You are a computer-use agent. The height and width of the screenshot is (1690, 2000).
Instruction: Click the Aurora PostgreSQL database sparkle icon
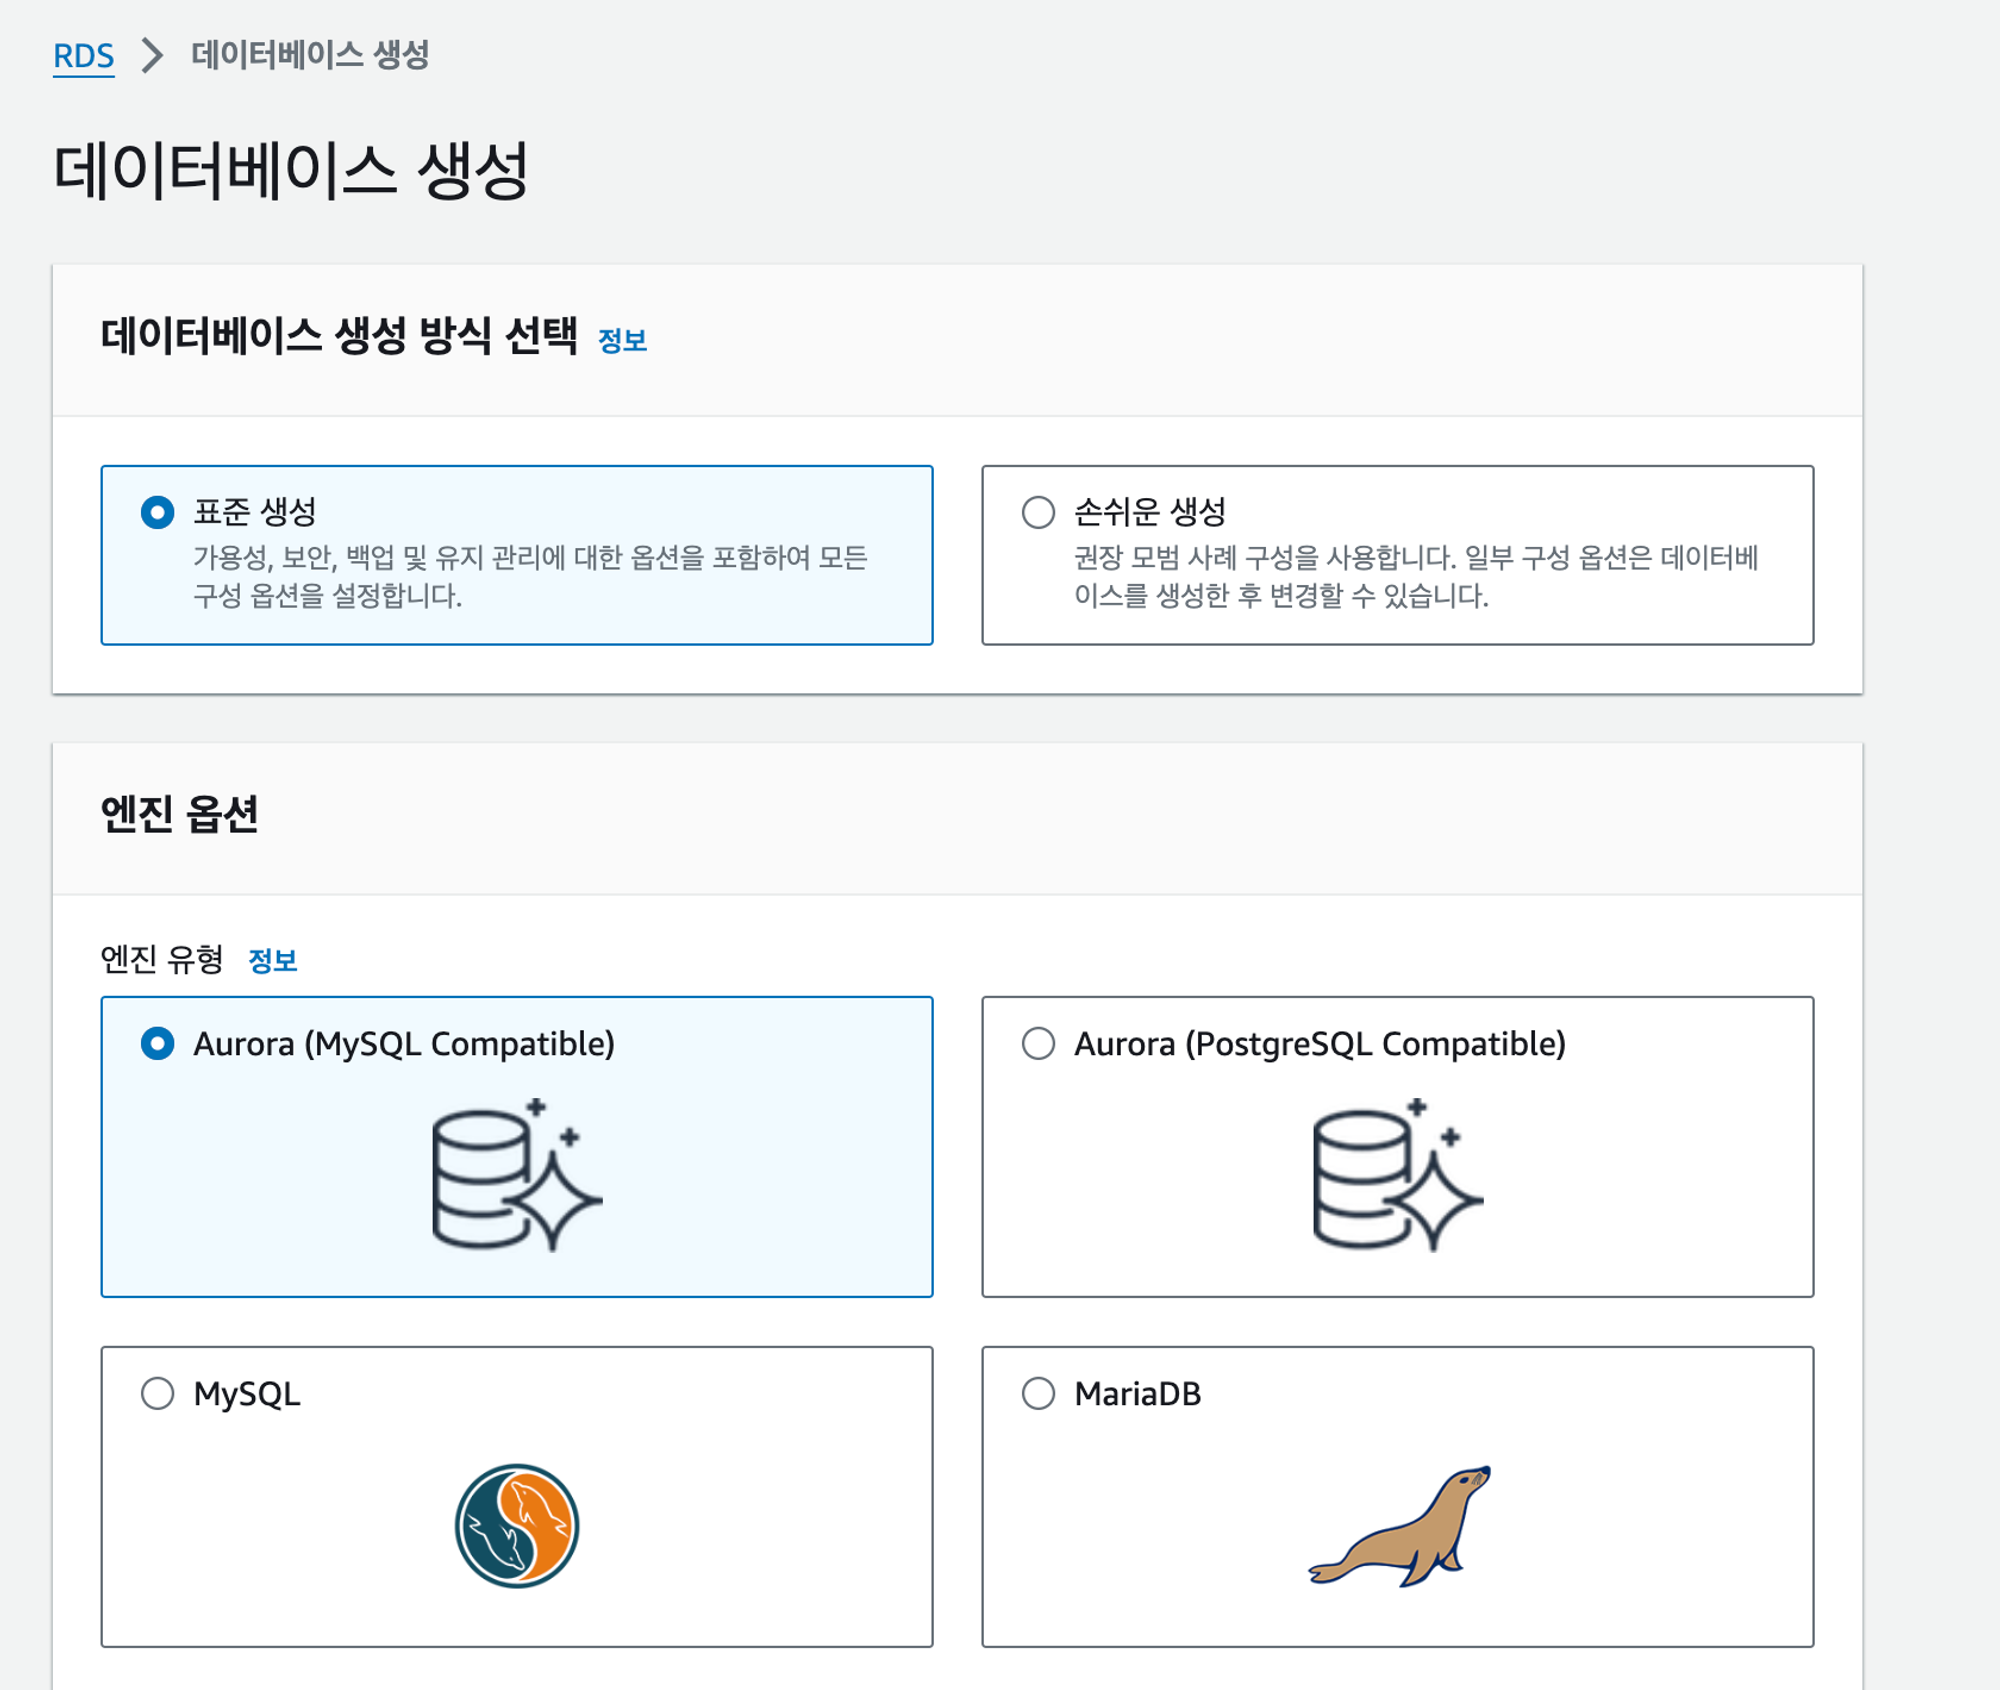pyautogui.click(x=1397, y=1175)
